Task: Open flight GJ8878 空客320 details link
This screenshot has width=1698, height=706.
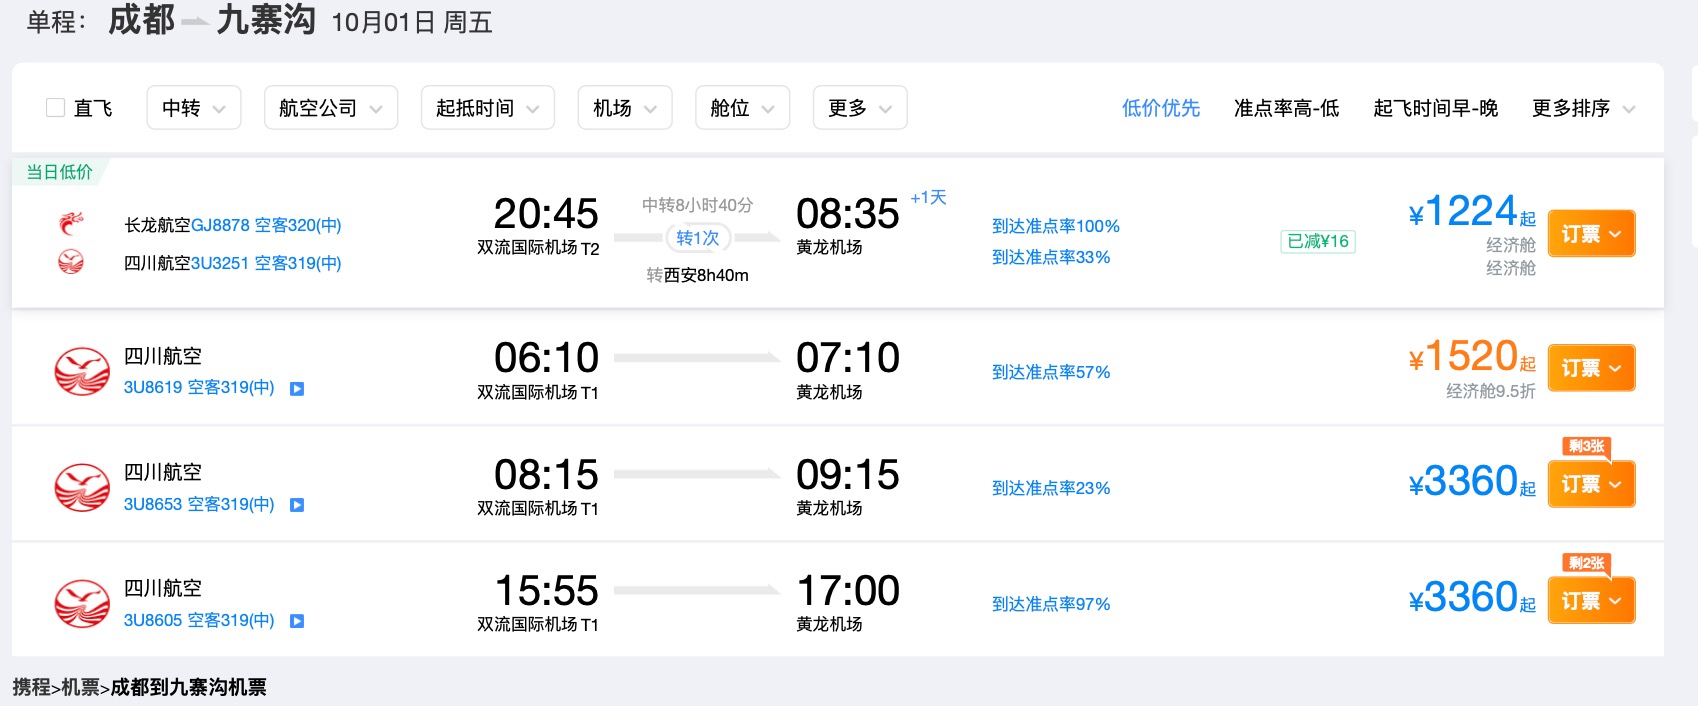Action: pos(266,225)
